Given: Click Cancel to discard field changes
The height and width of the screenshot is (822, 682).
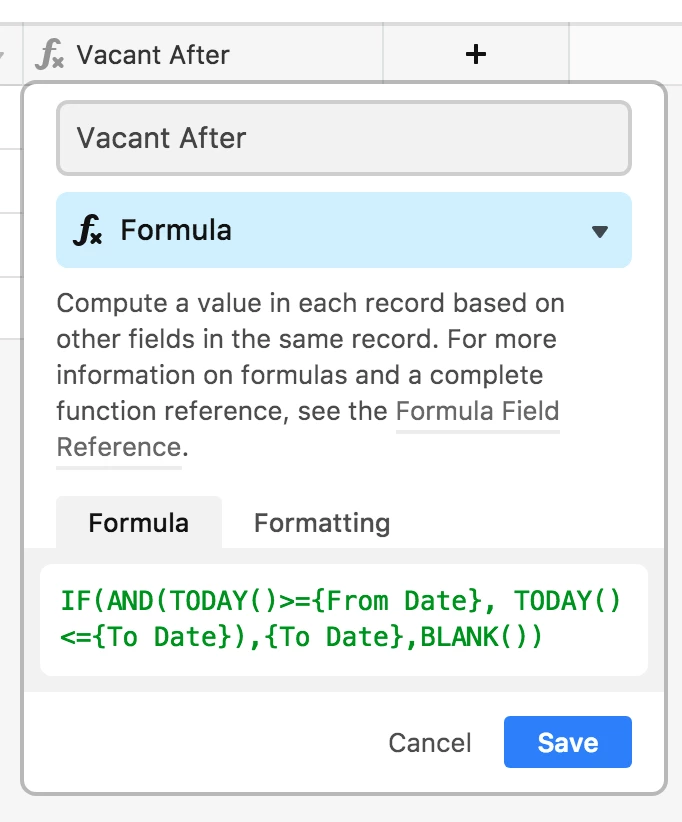Looking at the screenshot, I should [429, 743].
